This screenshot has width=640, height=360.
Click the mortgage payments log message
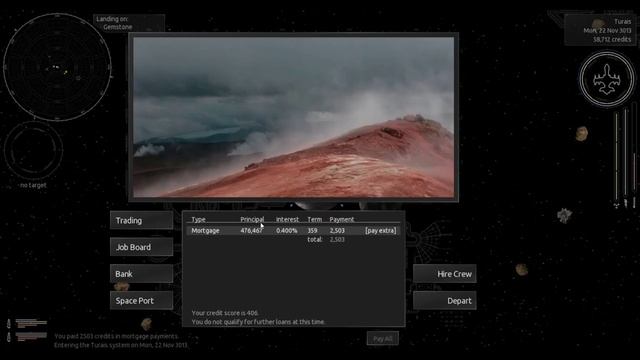117,336
